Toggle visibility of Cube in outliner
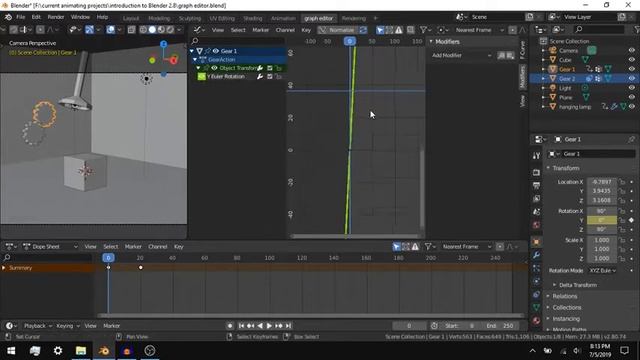The height and width of the screenshot is (360, 640). pos(632,60)
